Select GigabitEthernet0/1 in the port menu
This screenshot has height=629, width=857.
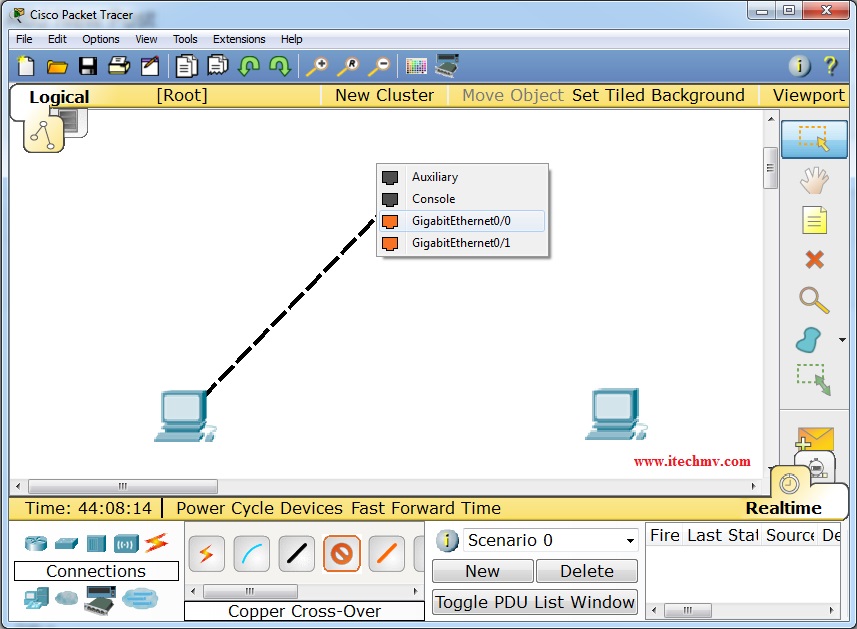click(x=462, y=243)
